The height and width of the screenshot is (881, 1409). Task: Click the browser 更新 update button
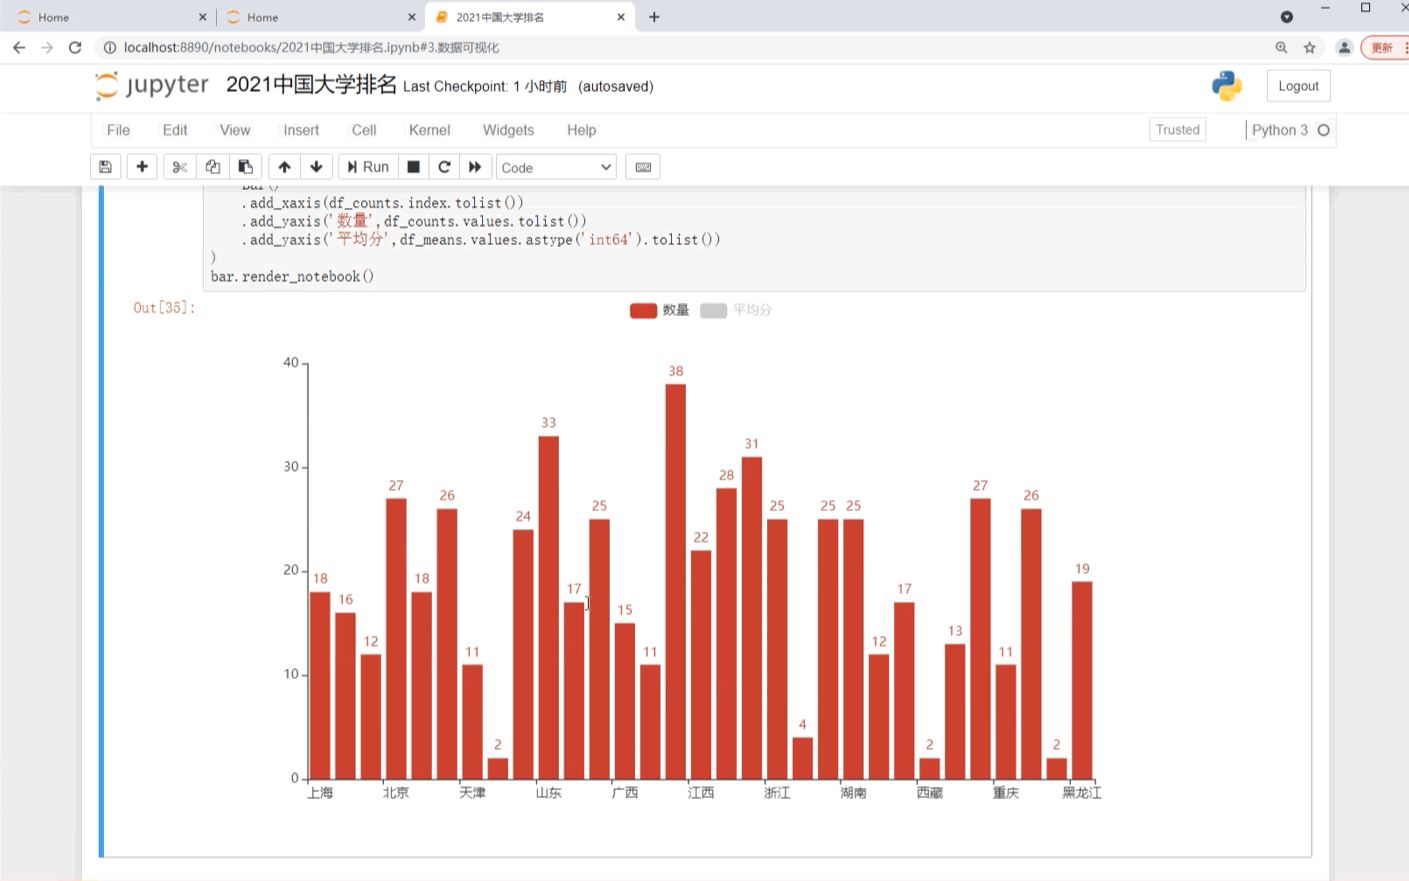tap(1385, 47)
